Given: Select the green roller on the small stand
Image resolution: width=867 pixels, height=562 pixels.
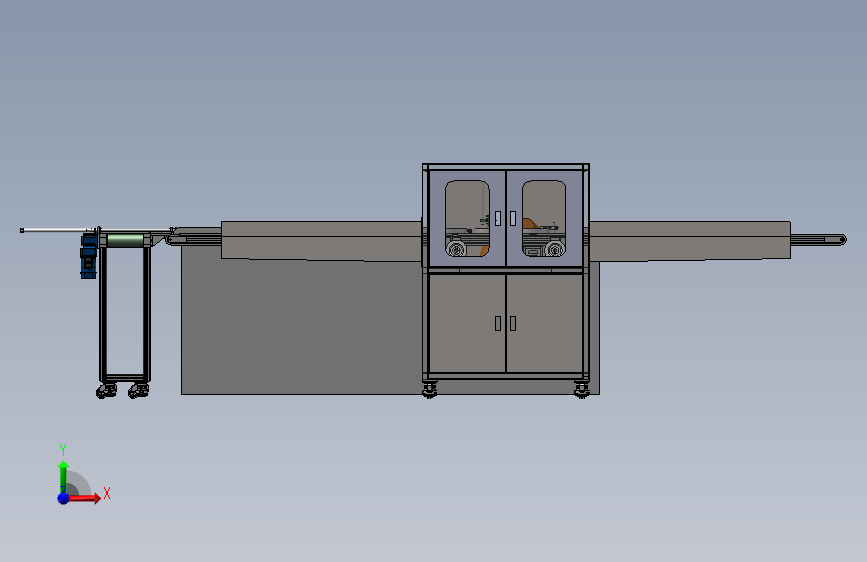Looking at the screenshot, I should coord(125,241).
